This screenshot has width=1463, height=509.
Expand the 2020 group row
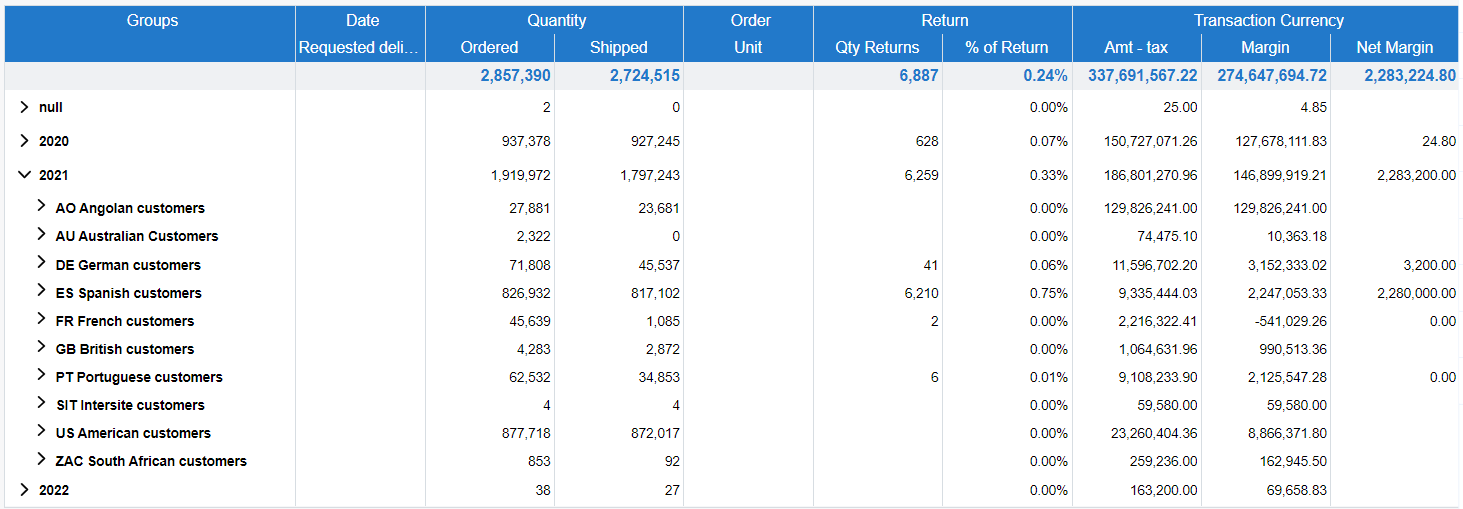(24, 141)
